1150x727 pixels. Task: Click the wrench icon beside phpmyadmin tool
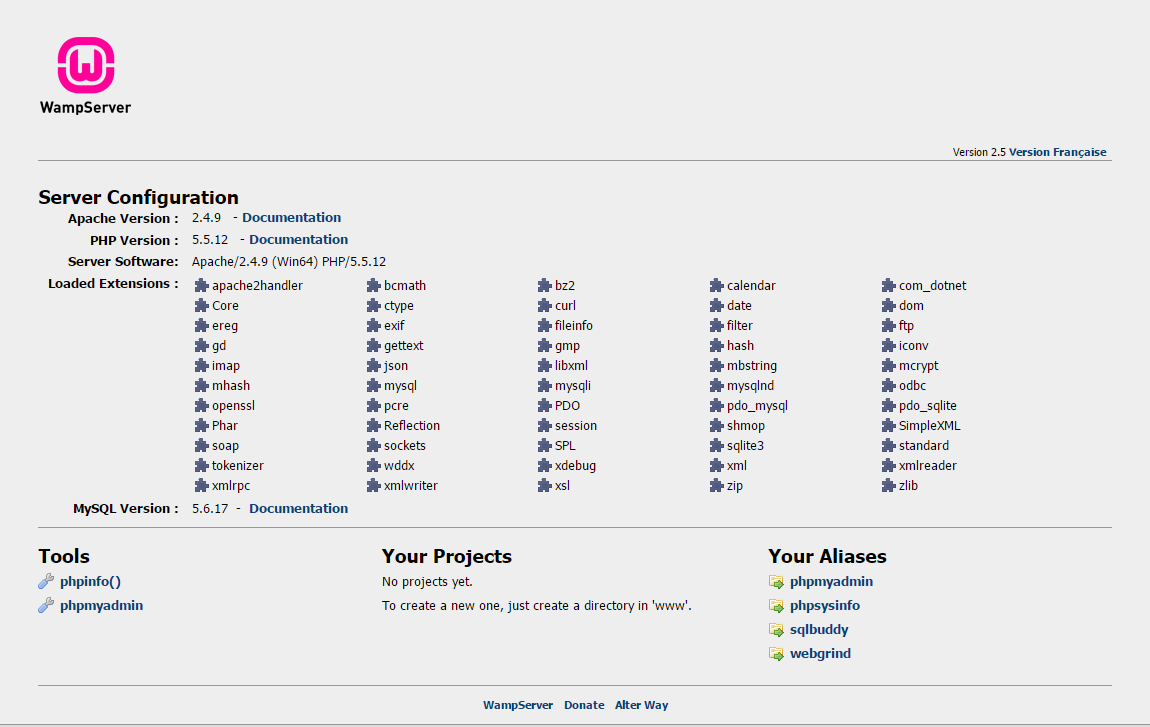coord(46,605)
